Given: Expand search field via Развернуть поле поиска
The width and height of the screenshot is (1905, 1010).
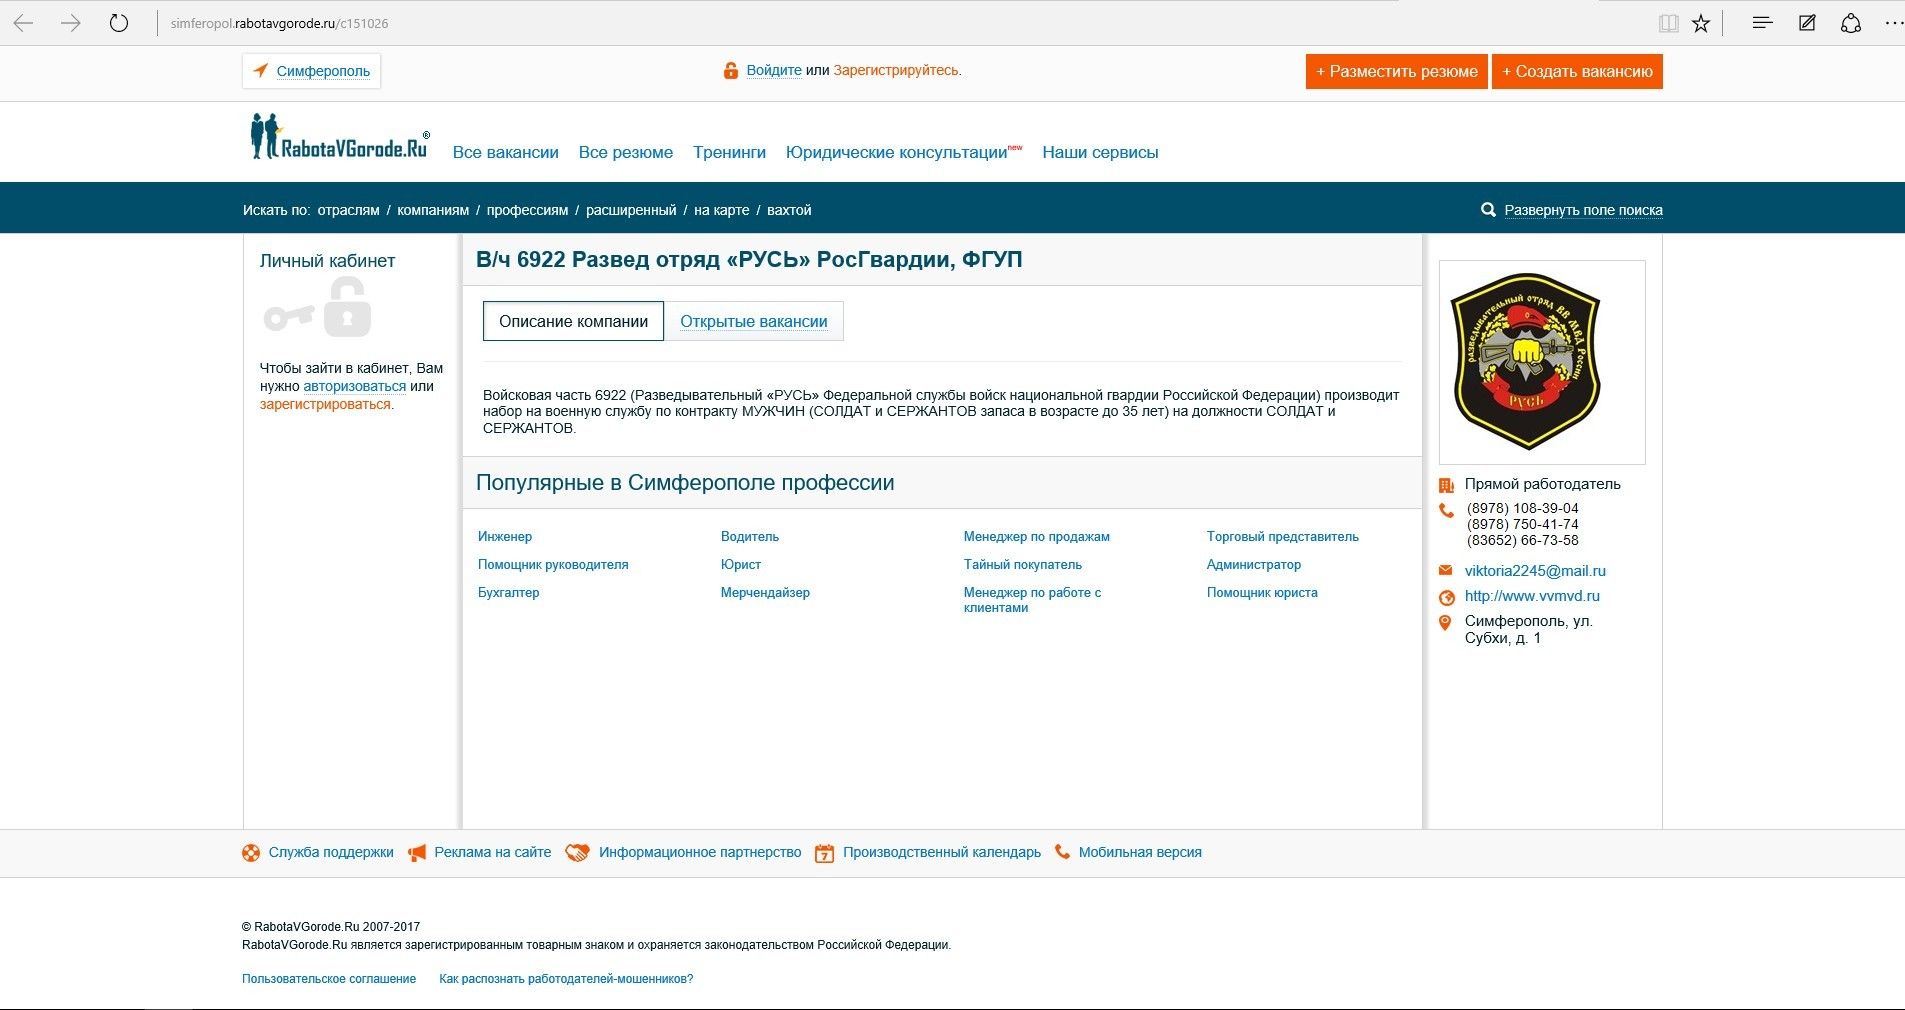Looking at the screenshot, I should [1583, 210].
